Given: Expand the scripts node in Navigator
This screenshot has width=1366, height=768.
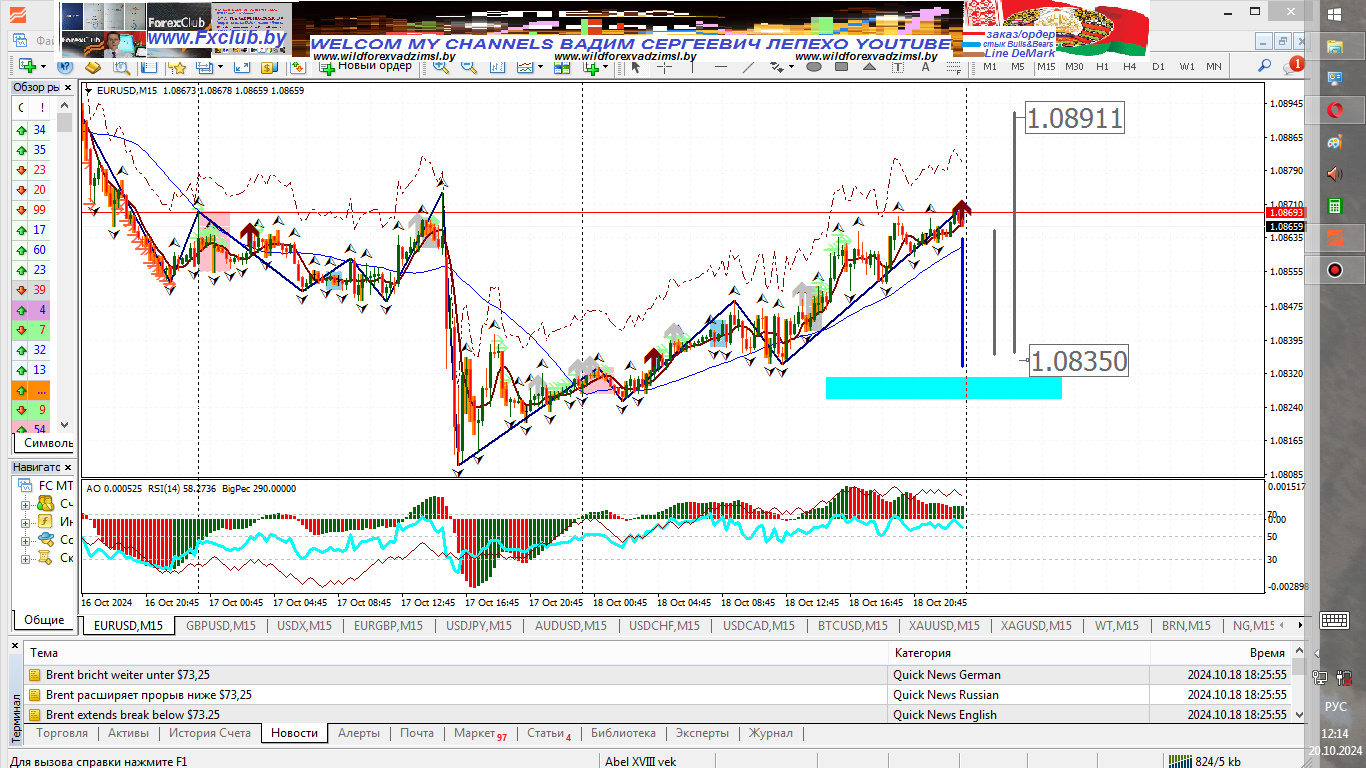Looking at the screenshot, I should click(25, 558).
